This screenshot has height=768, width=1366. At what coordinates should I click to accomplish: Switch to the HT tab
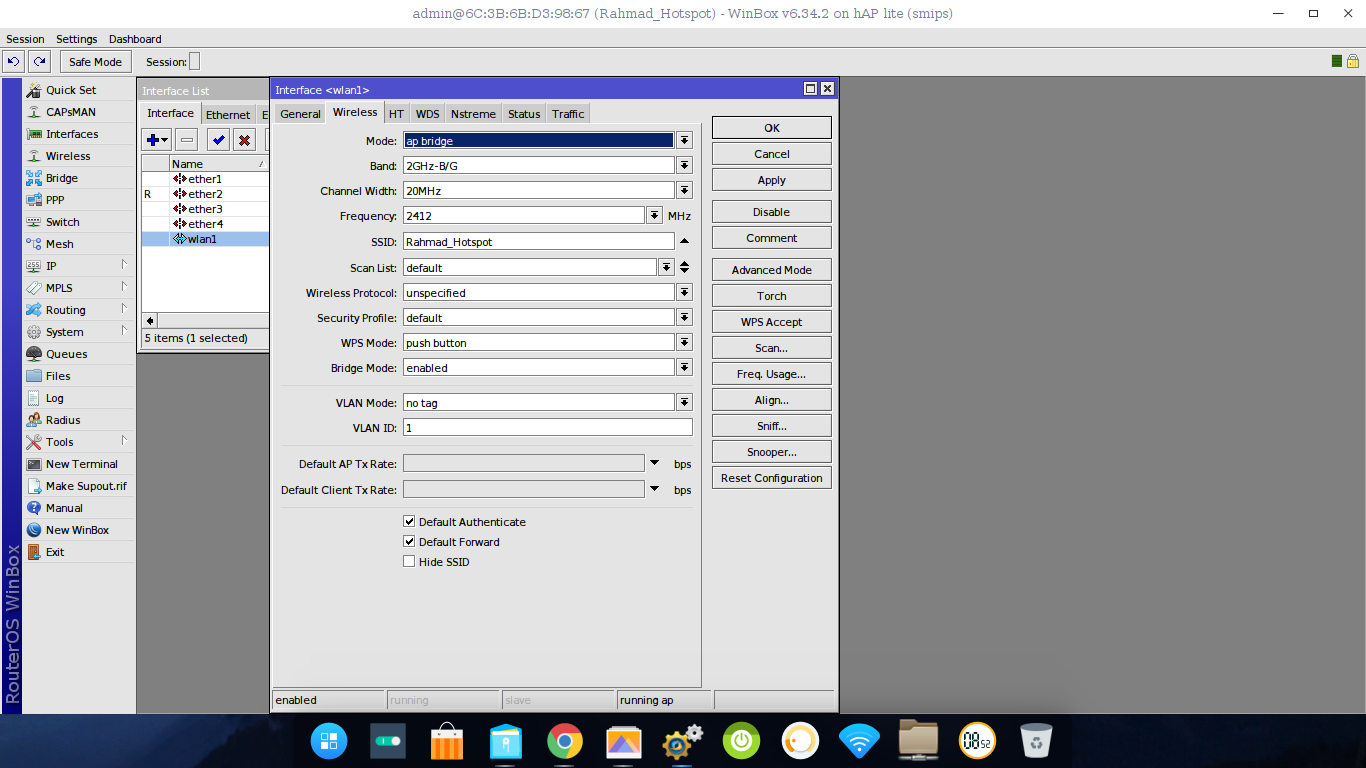(x=397, y=114)
